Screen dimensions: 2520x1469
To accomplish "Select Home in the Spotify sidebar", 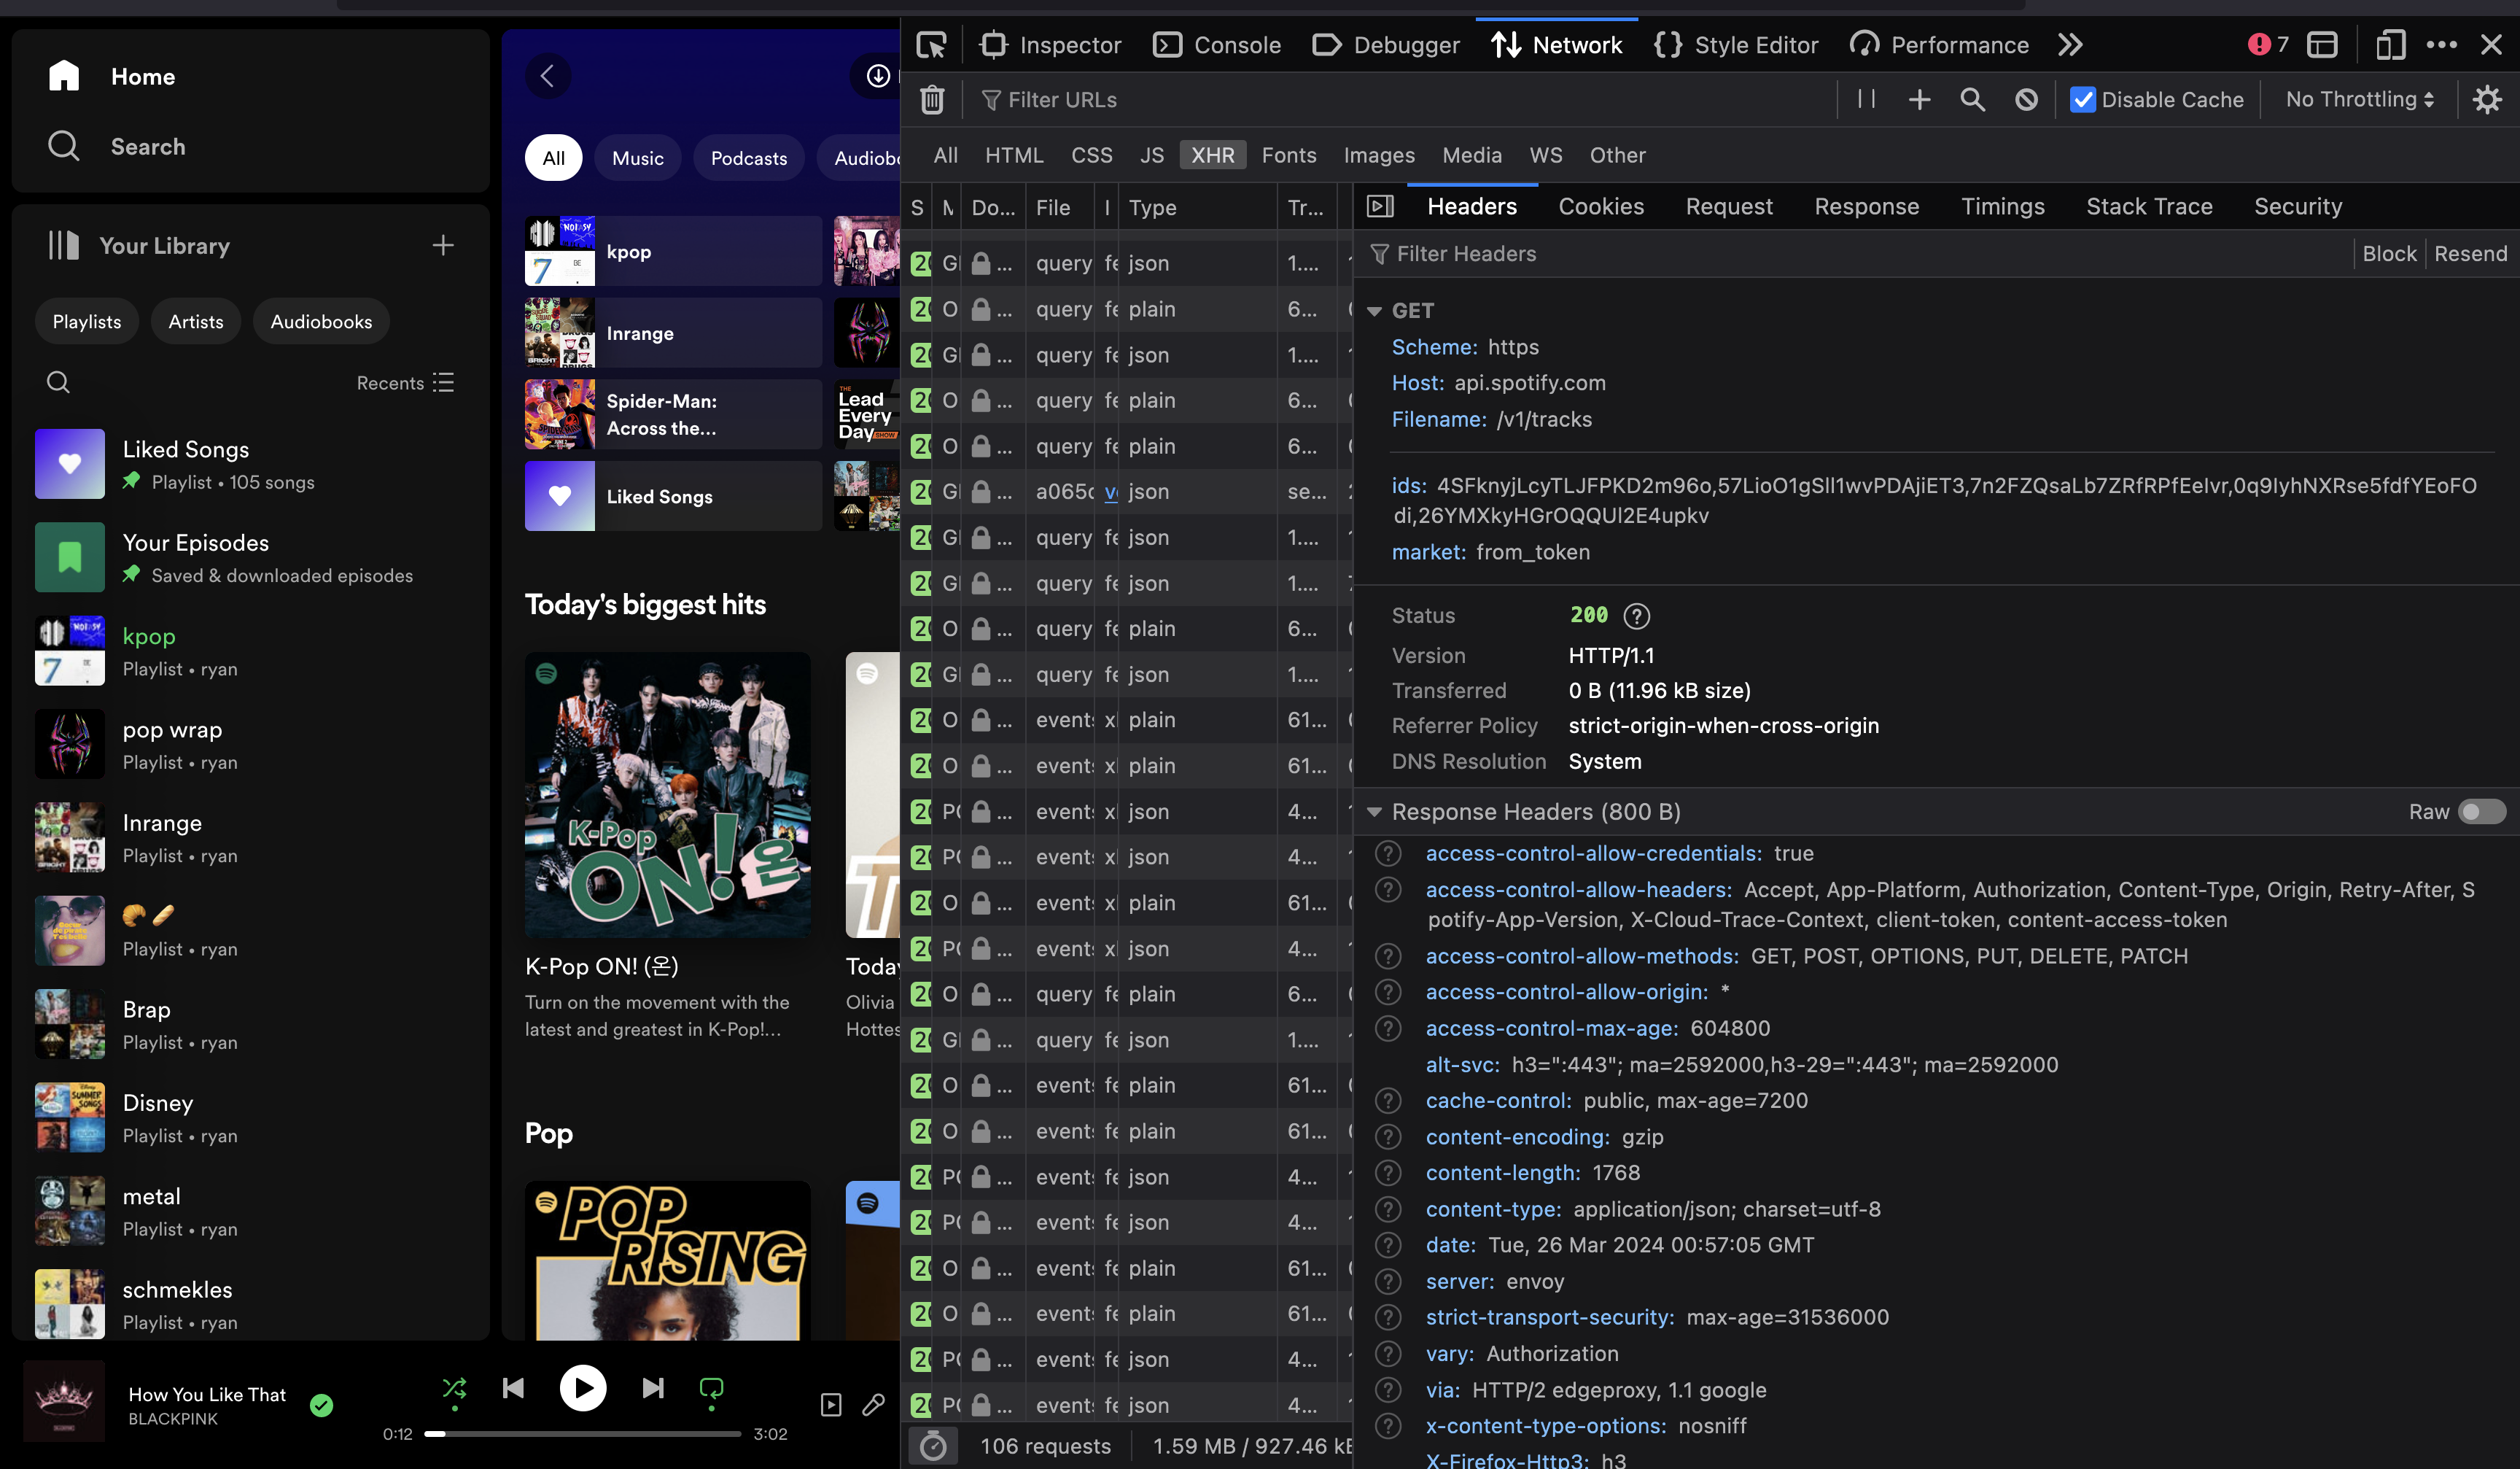I will point(142,76).
